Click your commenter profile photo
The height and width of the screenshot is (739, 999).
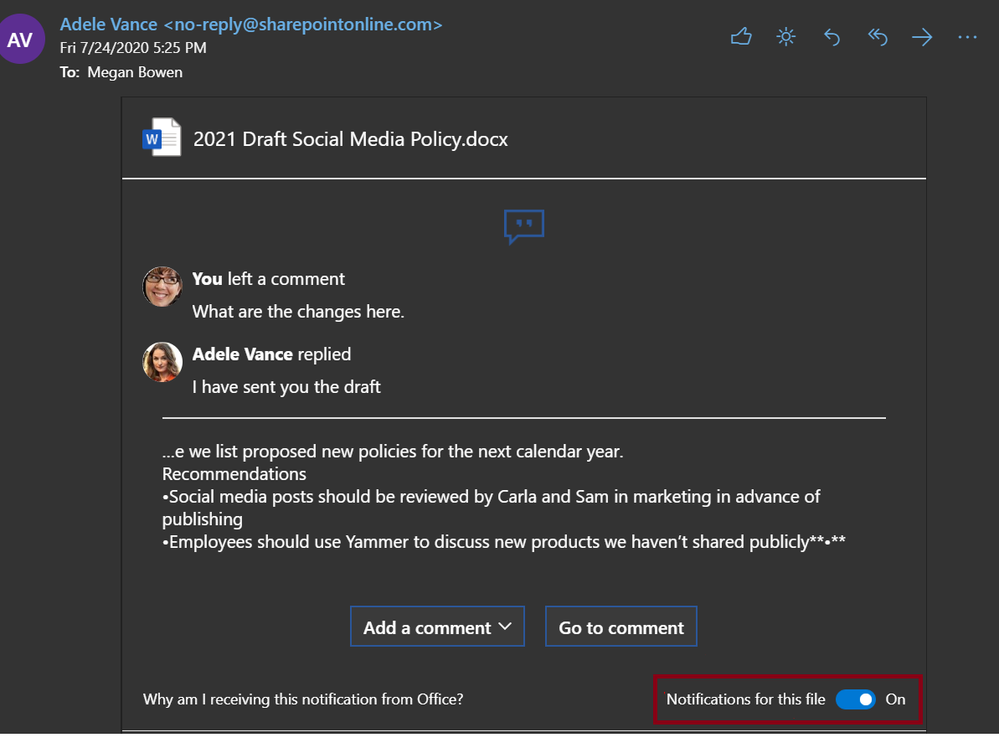[162, 287]
